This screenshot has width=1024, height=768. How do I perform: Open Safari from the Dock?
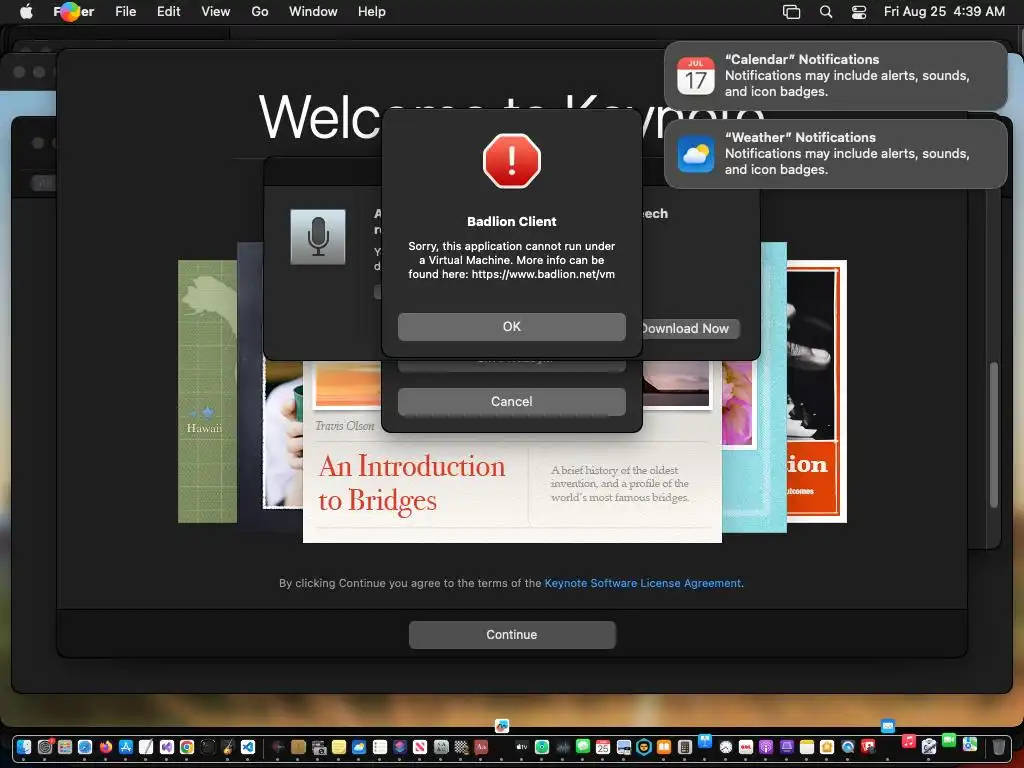[x=85, y=747]
